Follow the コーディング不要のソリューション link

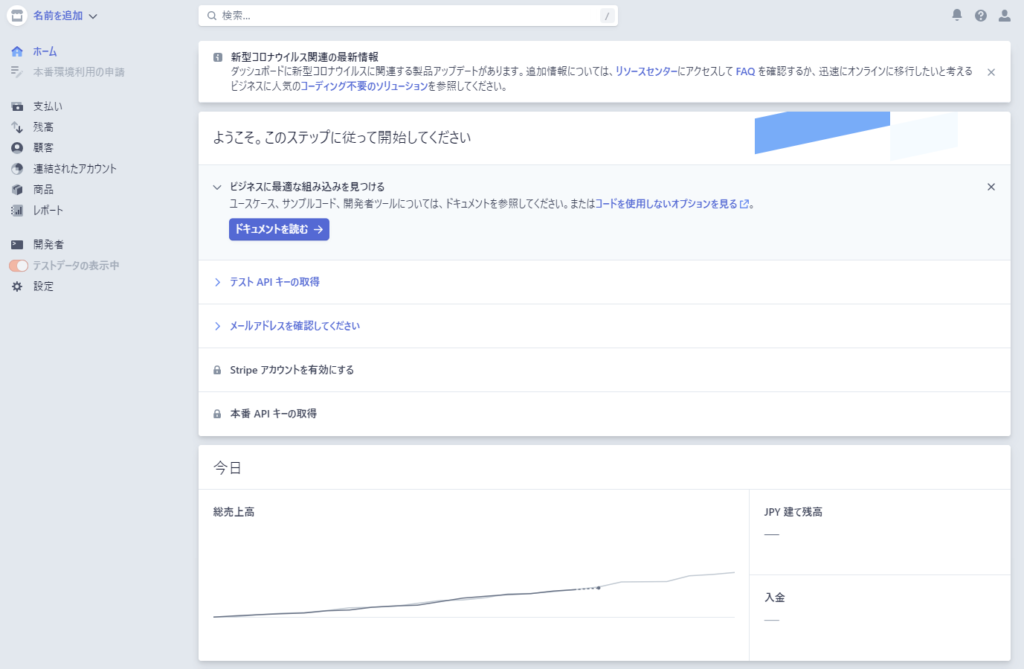point(364,86)
